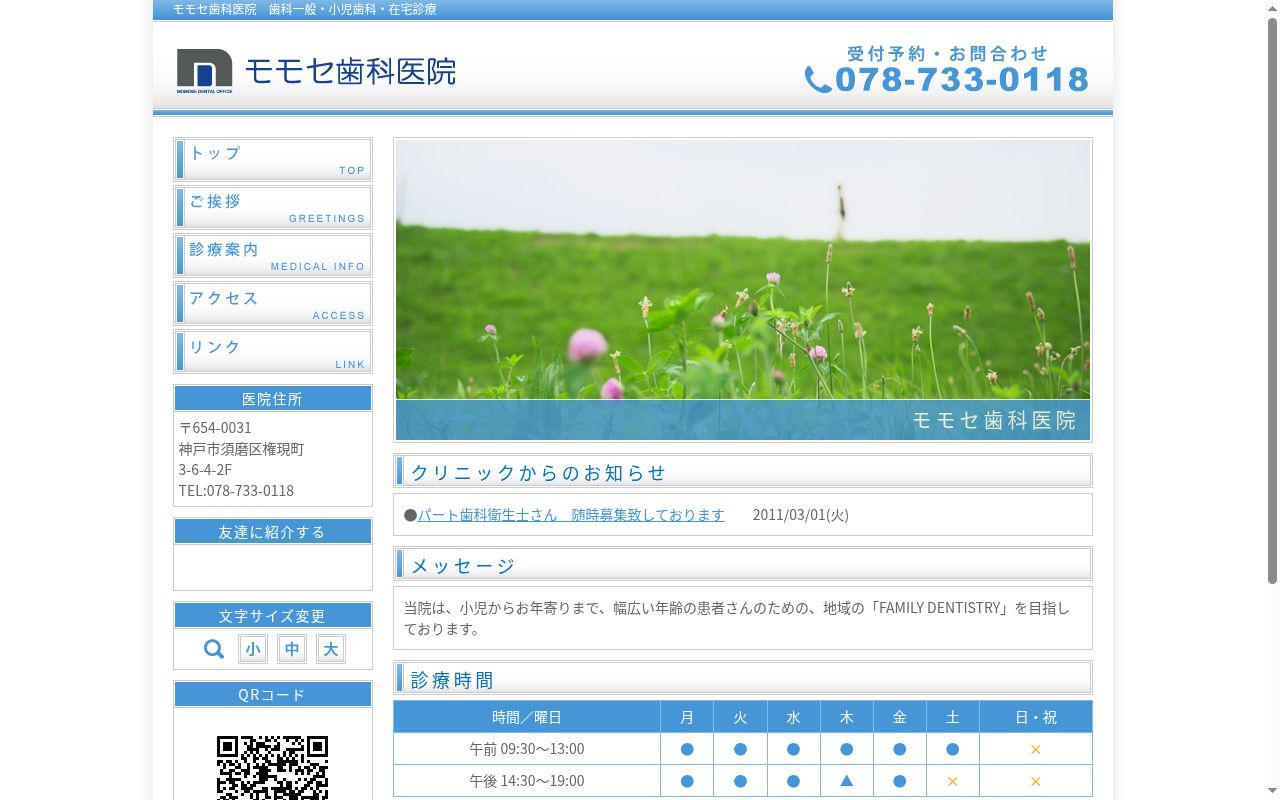Click the モモセ歯科医院 caption on hero image
Image resolution: width=1280 pixels, height=800 pixels.
(994, 420)
